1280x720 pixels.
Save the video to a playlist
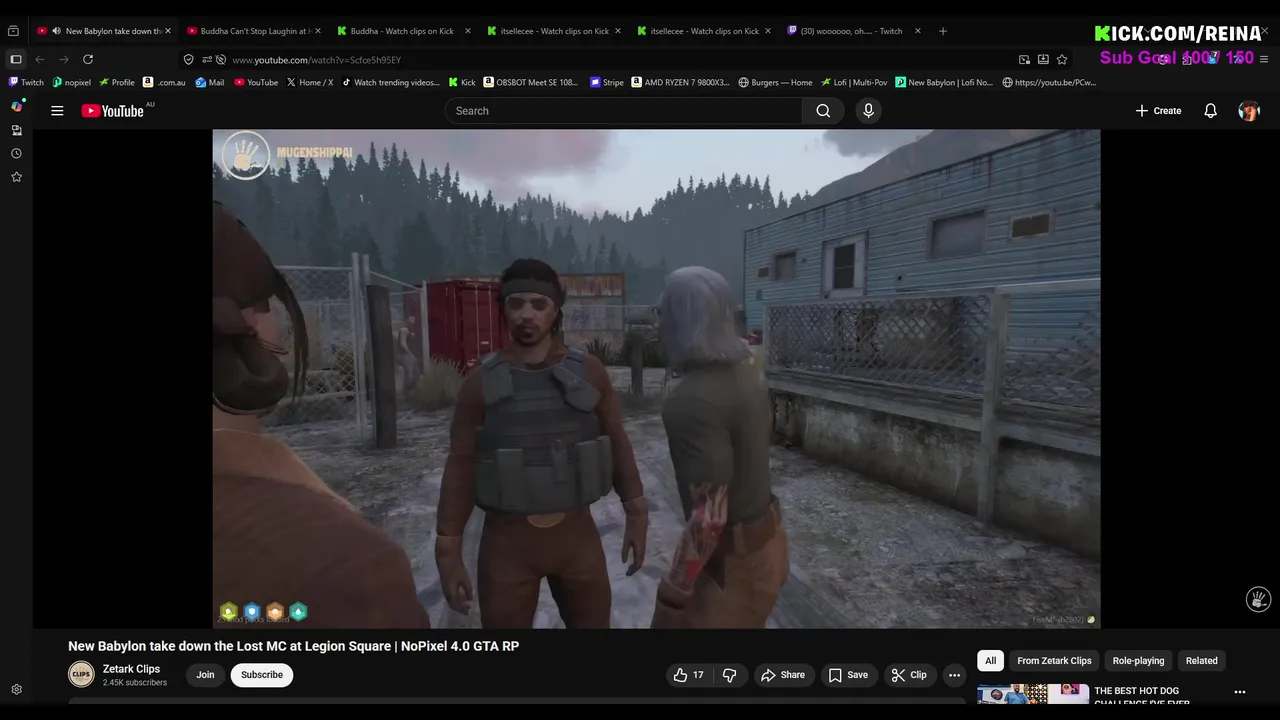click(847, 675)
